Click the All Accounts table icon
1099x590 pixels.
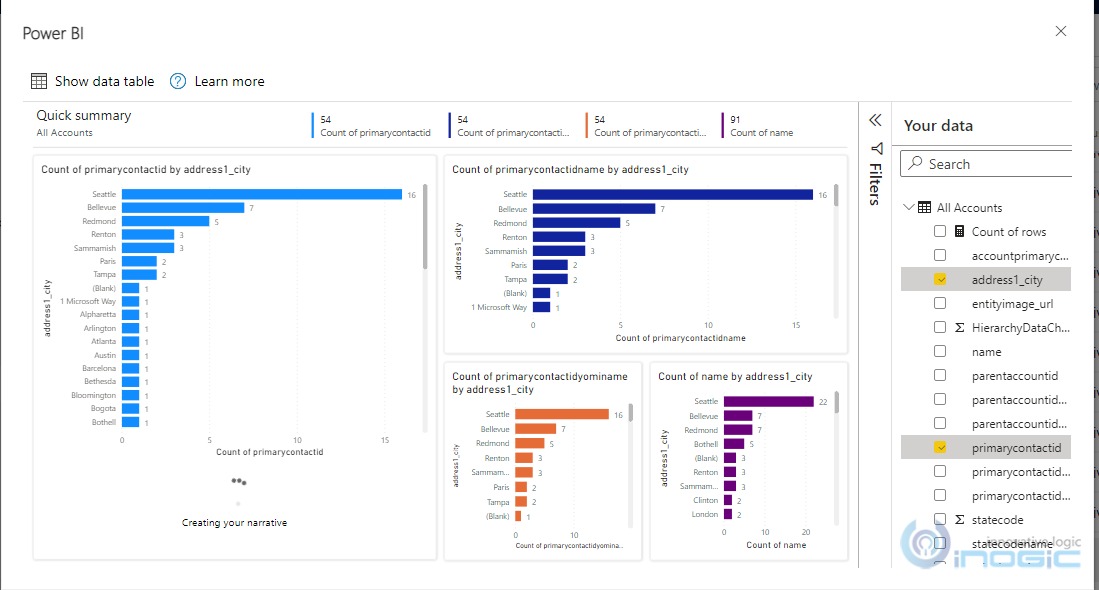925,208
